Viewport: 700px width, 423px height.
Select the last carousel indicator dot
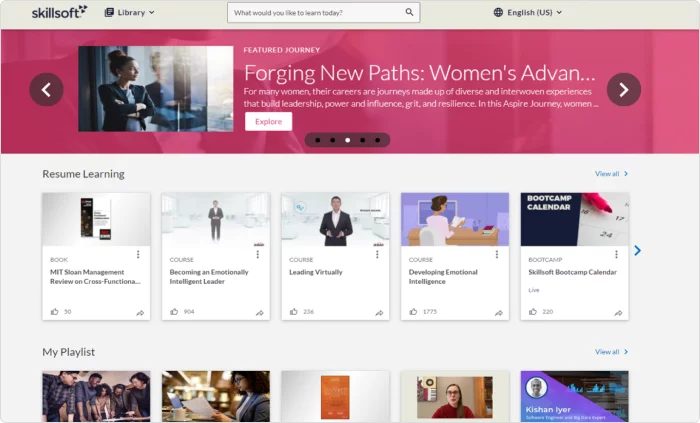tap(378, 140)
